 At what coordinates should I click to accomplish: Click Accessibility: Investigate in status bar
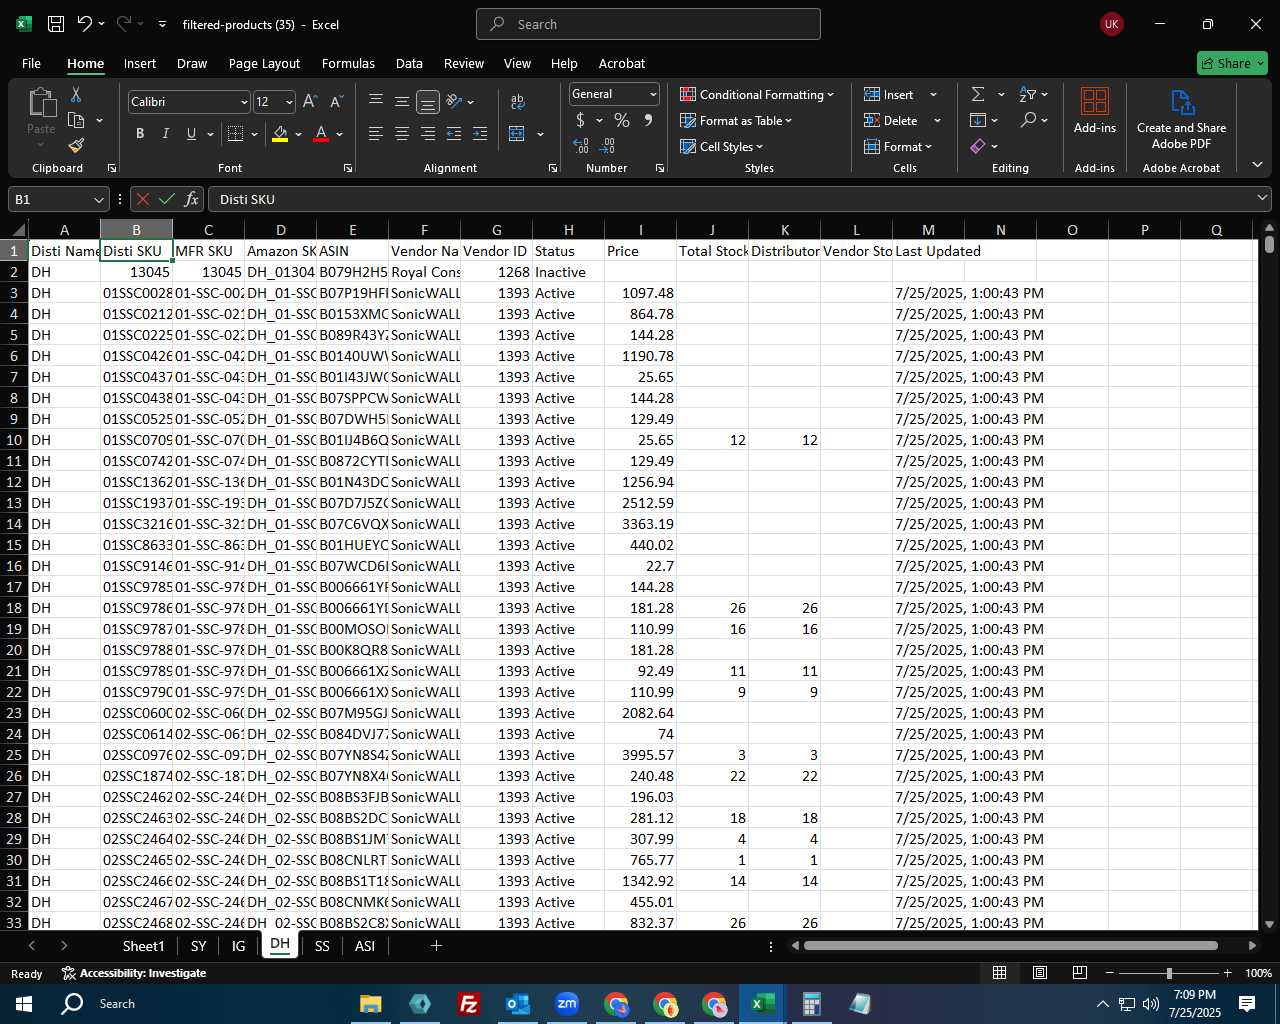pos(134,973)
